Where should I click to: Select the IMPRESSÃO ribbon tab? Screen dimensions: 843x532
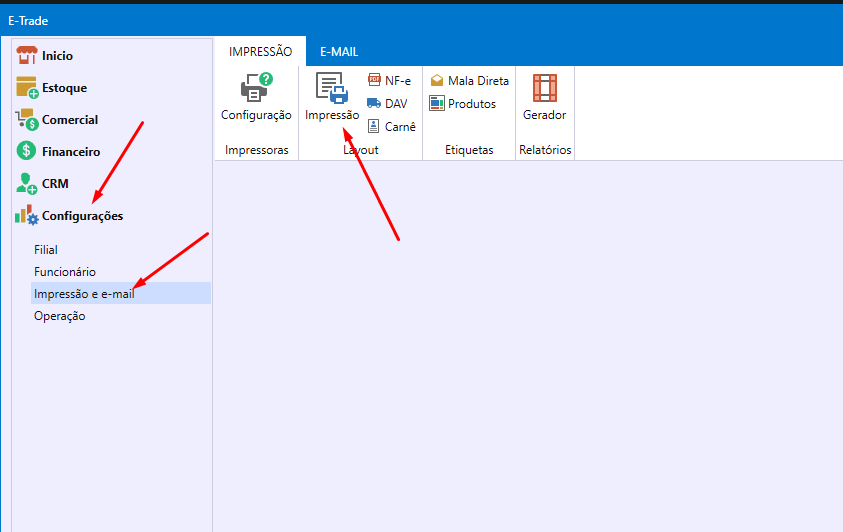(260, 52)
